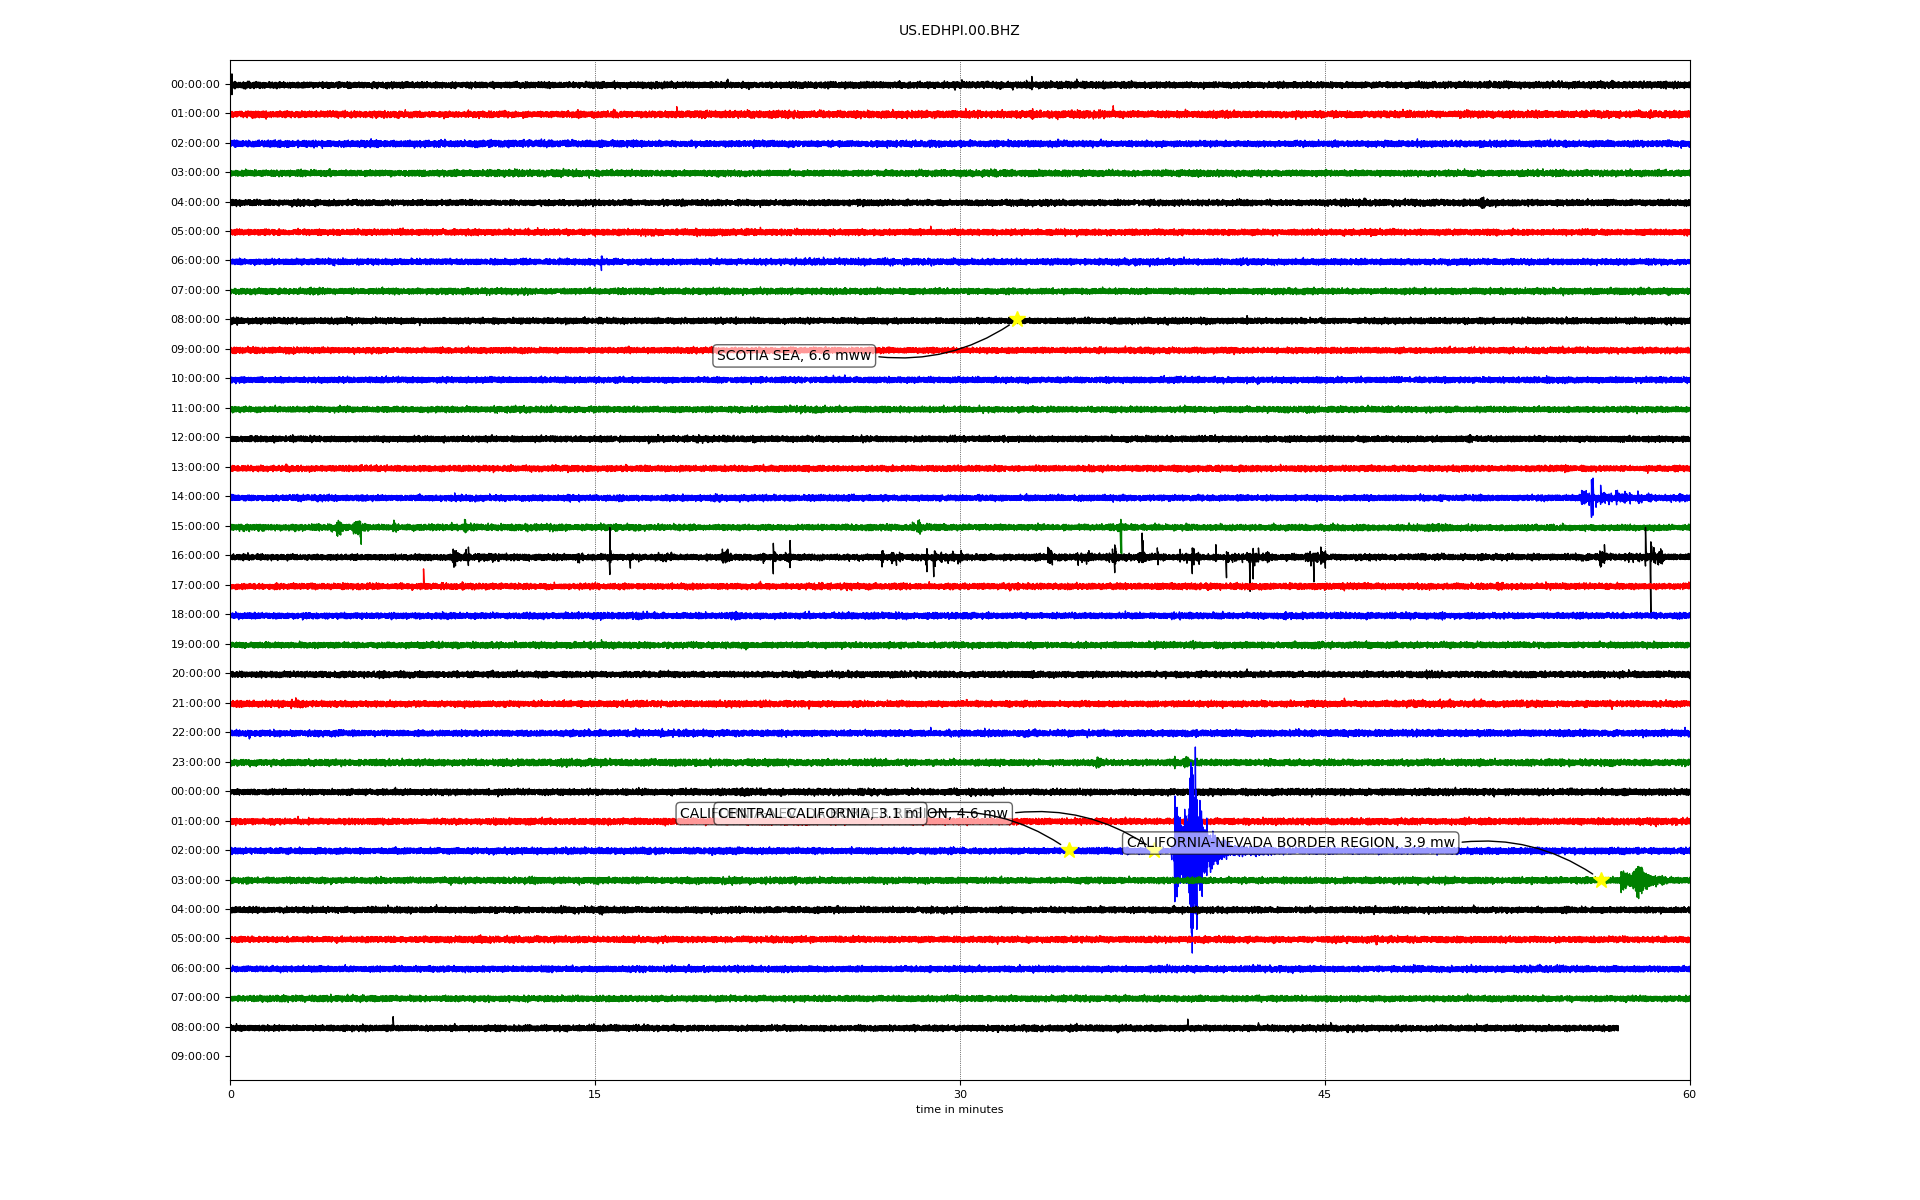Click the 11:00:00 time label
The image size is (1920, 1200).
click(x=195, y=409)
